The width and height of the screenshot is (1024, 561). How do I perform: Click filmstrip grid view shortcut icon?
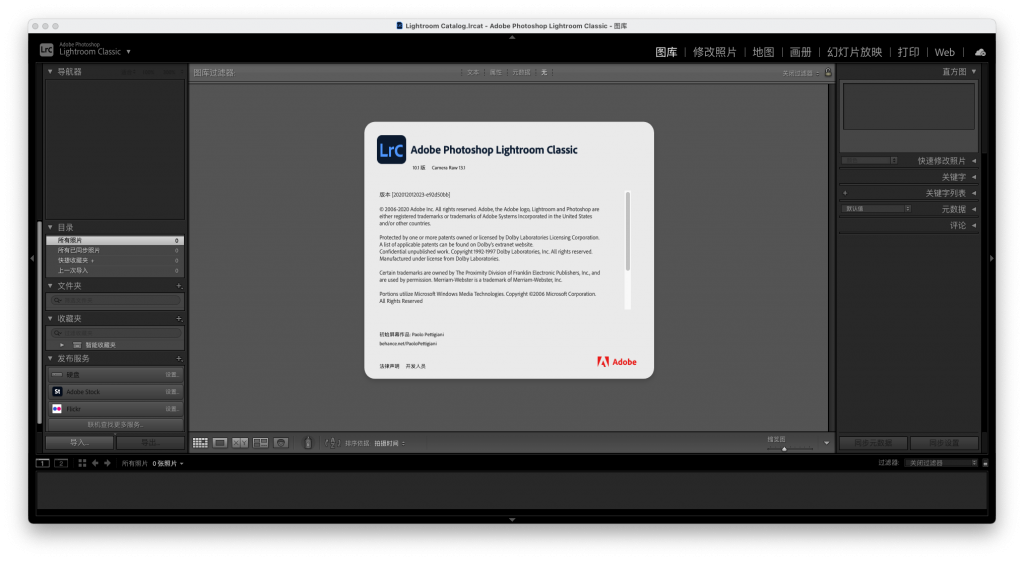(82, 463)
